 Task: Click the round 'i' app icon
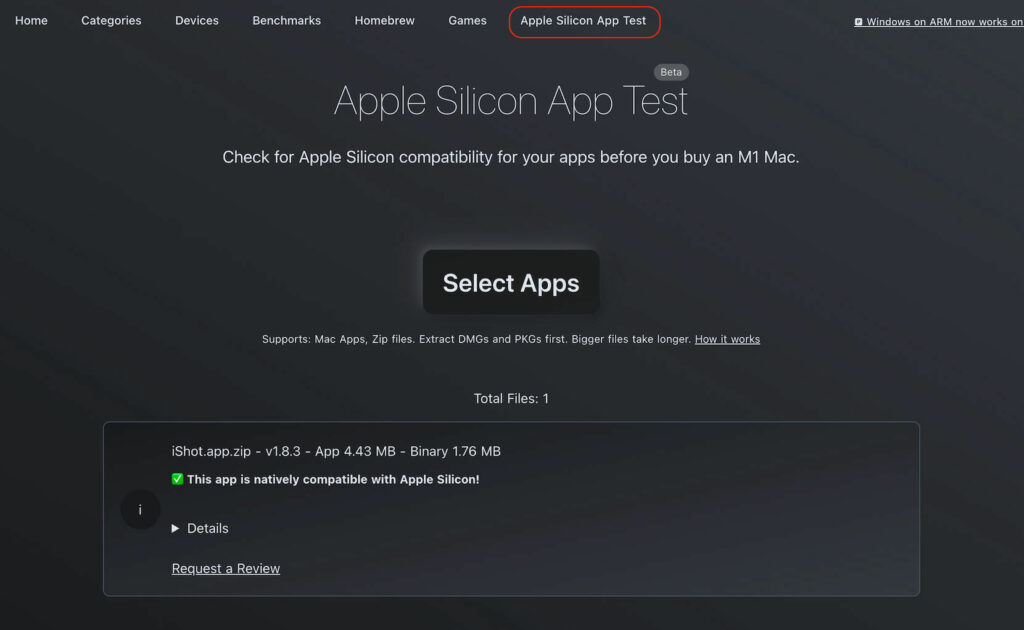tap(140, 509)
